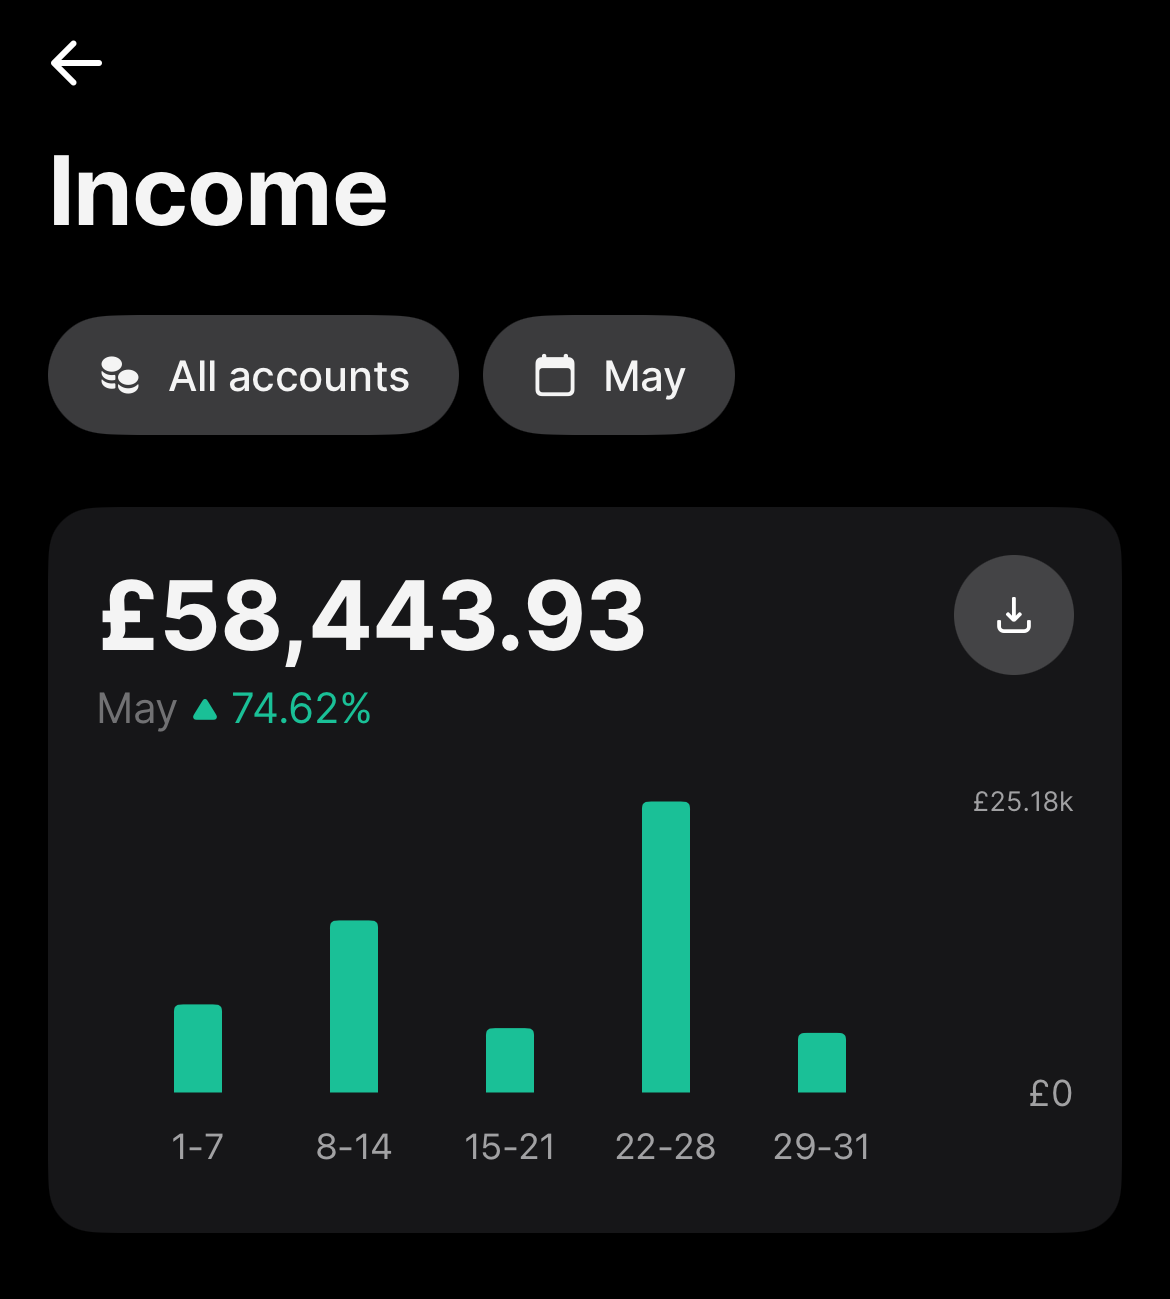Tap the £58,443.93 total amount
Image resolution: width=1170 pixels, height=1299 pixels.
pyautogui.click(x=373, y=617)
